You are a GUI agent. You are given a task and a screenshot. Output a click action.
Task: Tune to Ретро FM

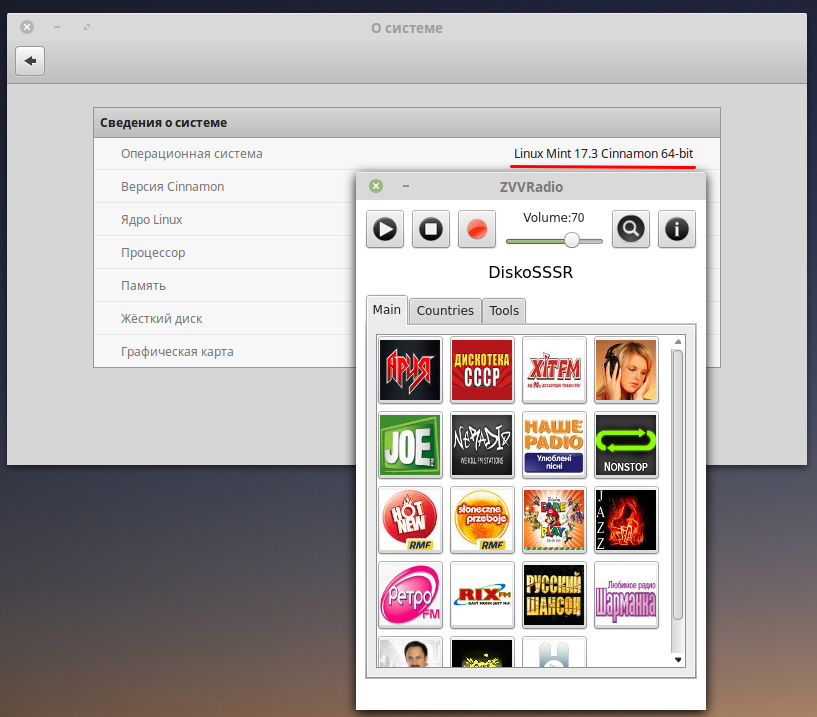coord(410,595)
